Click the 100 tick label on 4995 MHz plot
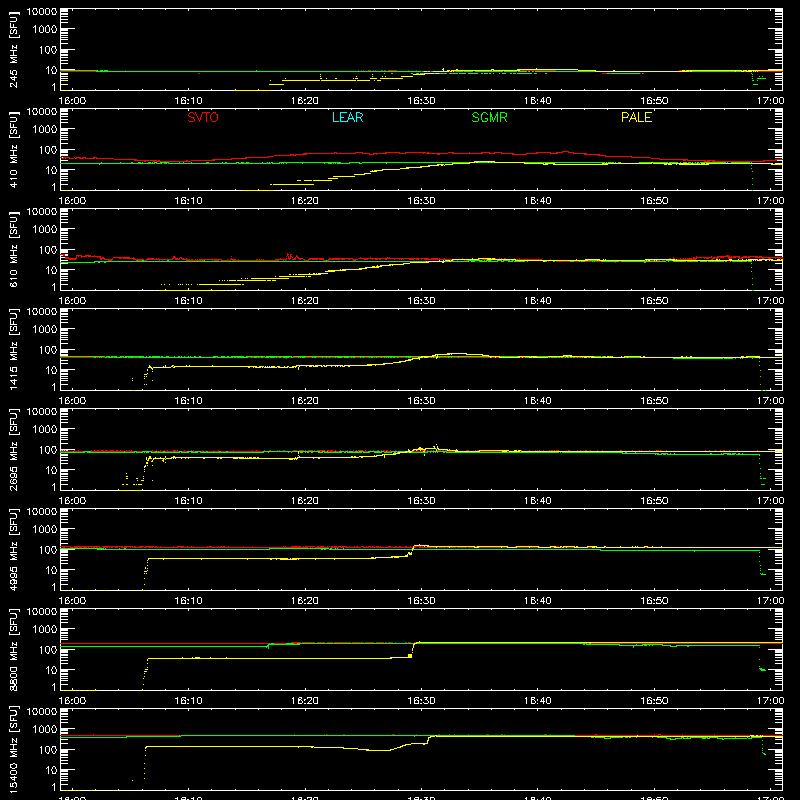Screen dimensions: 800x800 coord(47,549)
